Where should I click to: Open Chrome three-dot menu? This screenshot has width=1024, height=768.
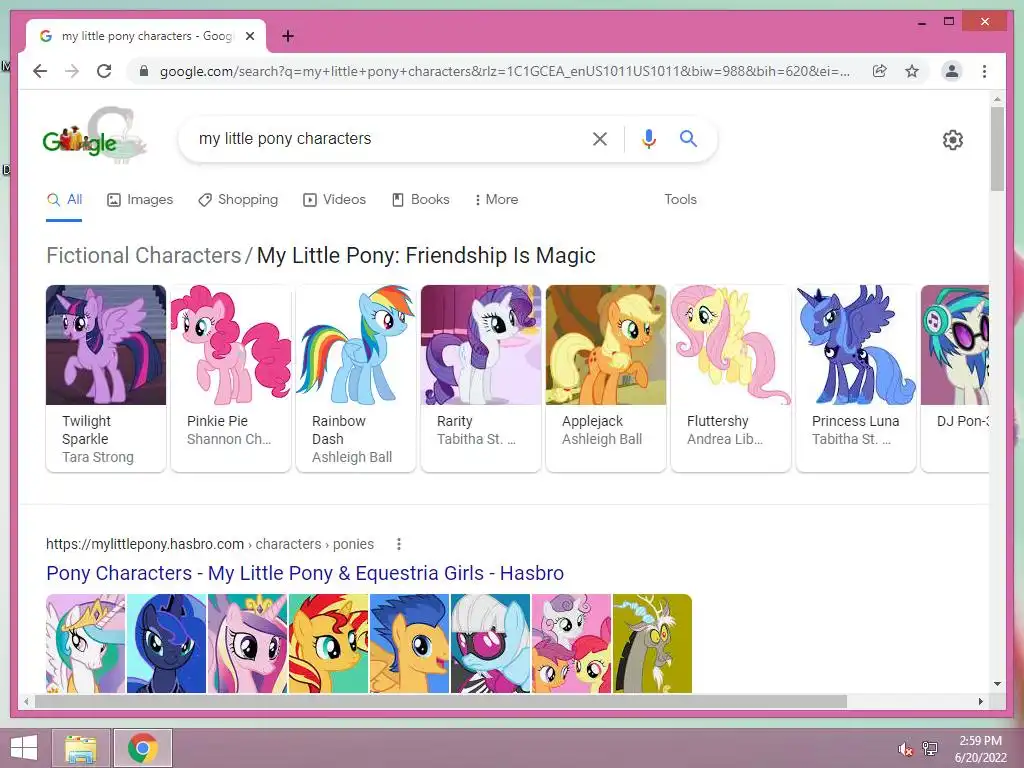(984, 71)
